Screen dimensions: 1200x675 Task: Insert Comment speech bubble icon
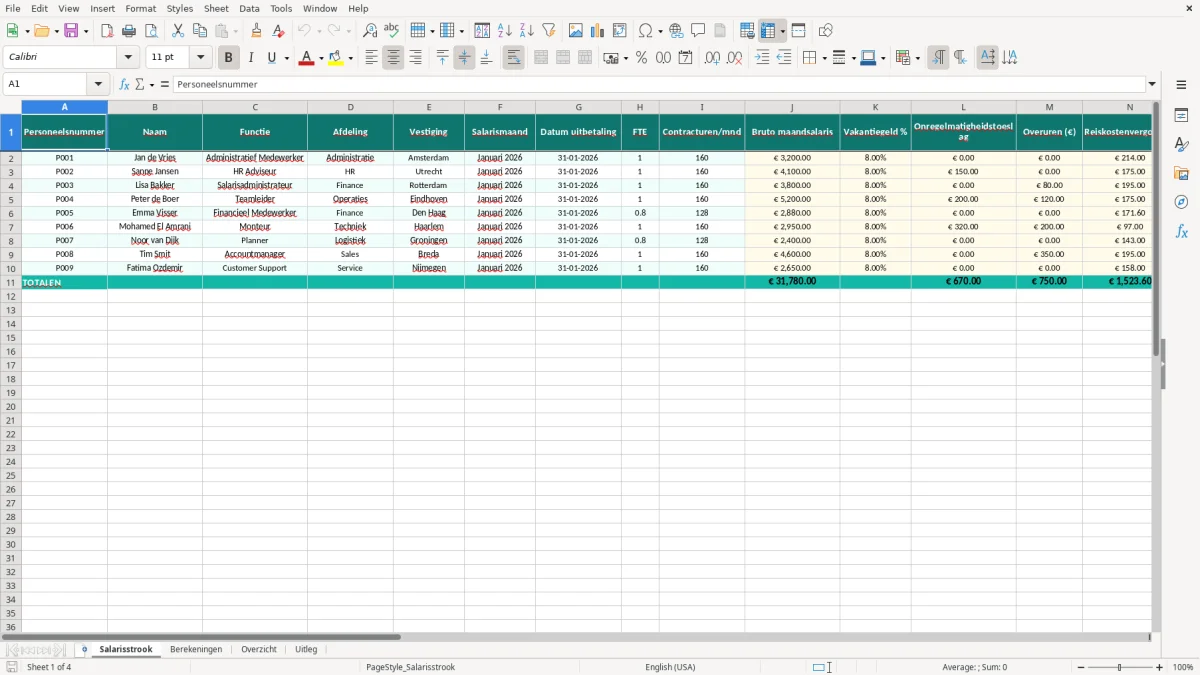coord(698,31)
